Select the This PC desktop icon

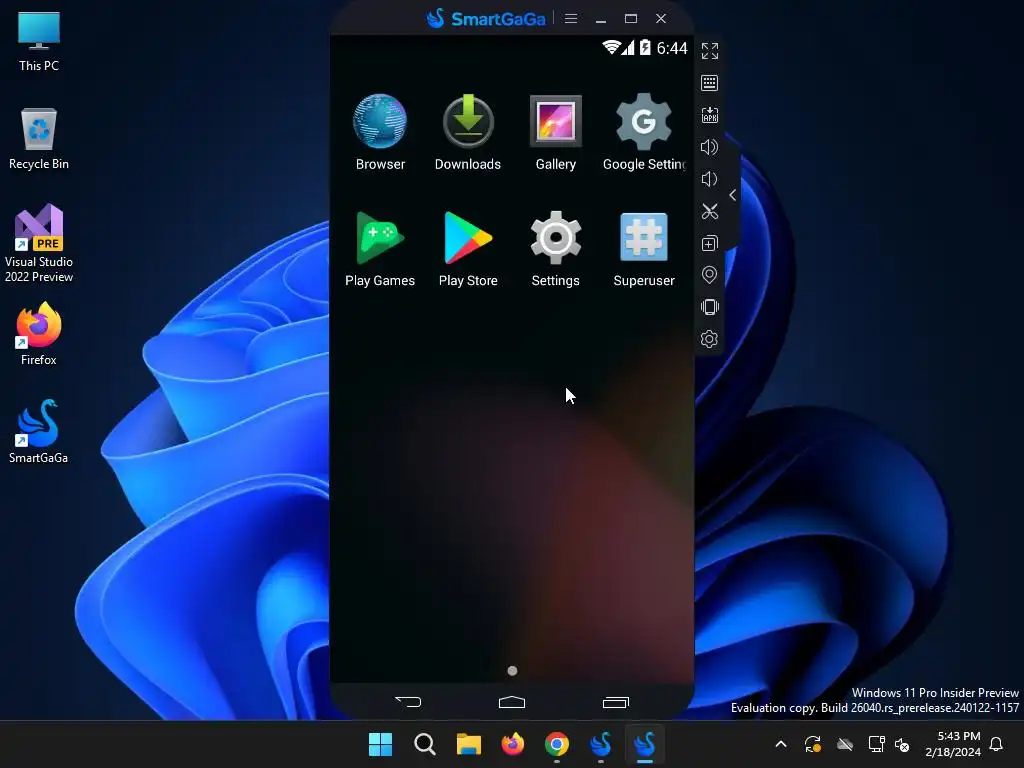click(x=39, y=42)
